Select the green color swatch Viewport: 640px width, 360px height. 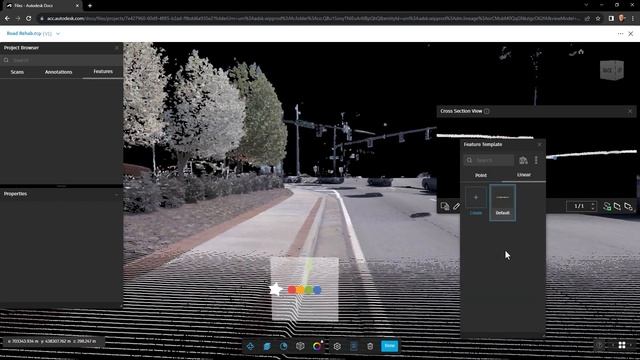point(309,290)
